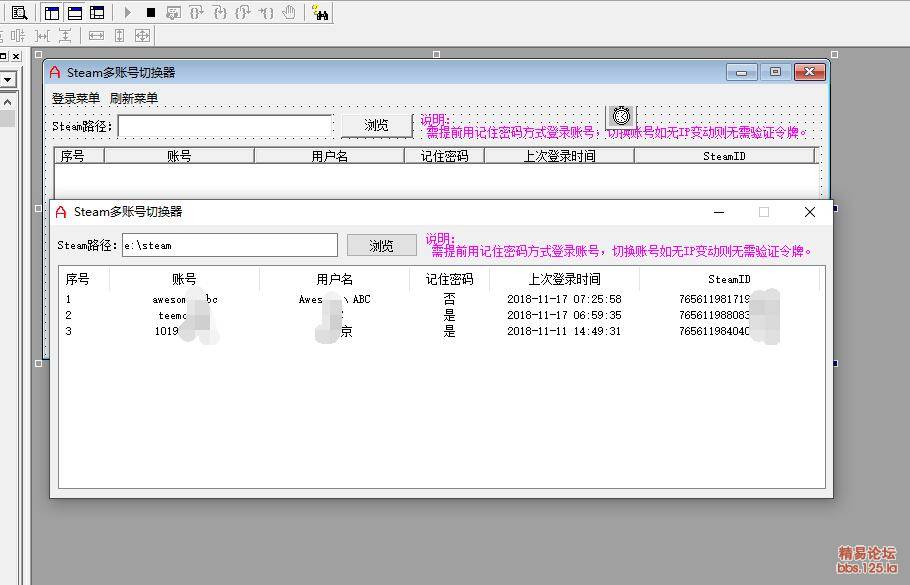Click the up arrow of the left panel scrollbar
This screenshot has width=910, height=585.
(x=8, y=102)
